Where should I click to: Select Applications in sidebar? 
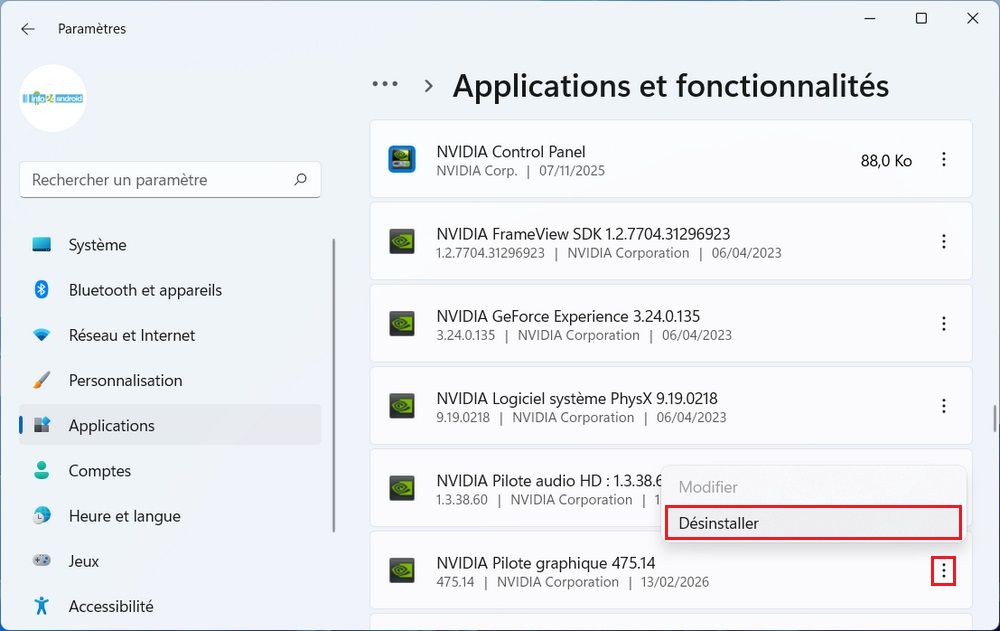[x=170, y=426]
